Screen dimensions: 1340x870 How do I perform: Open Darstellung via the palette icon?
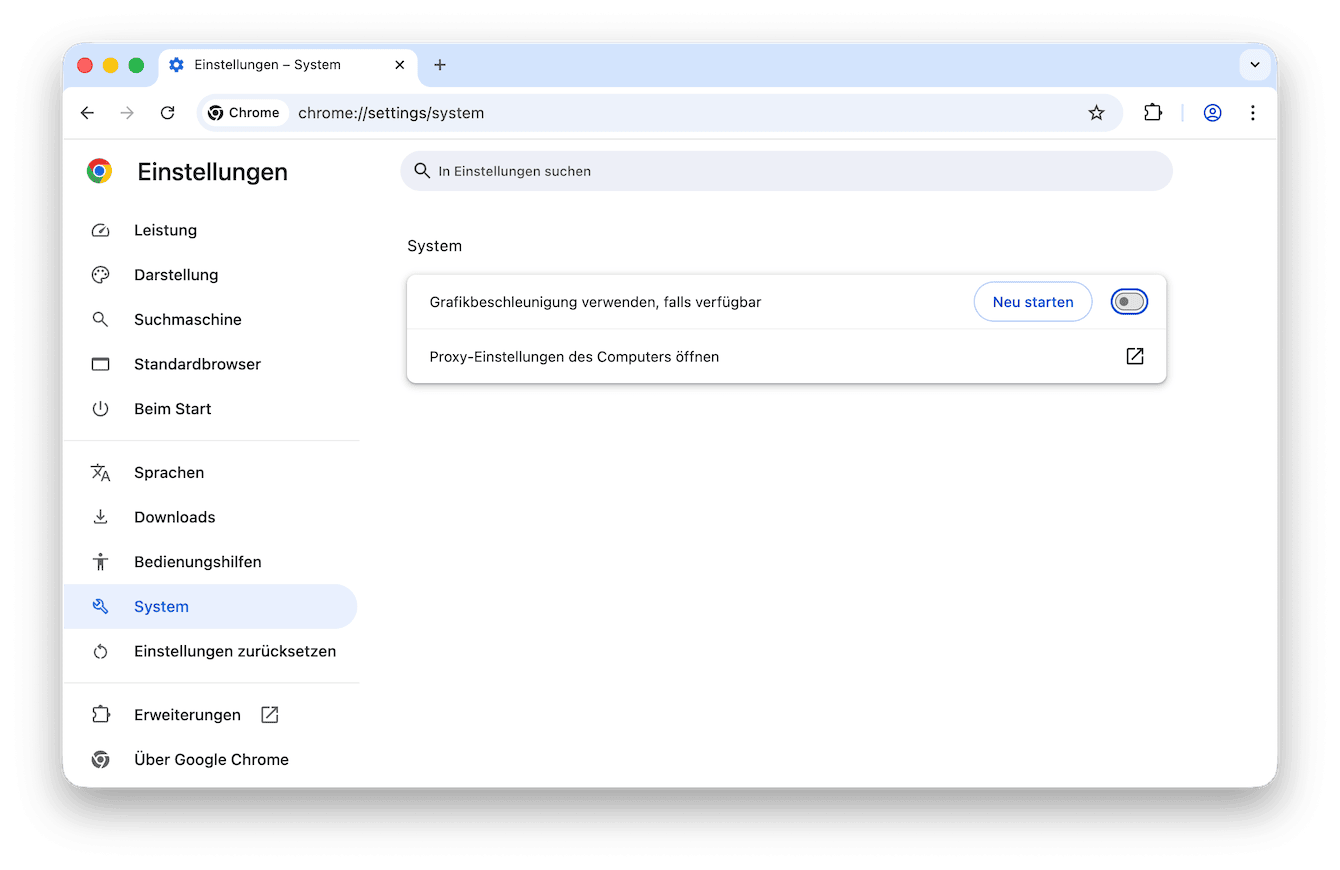click(100, 274)
